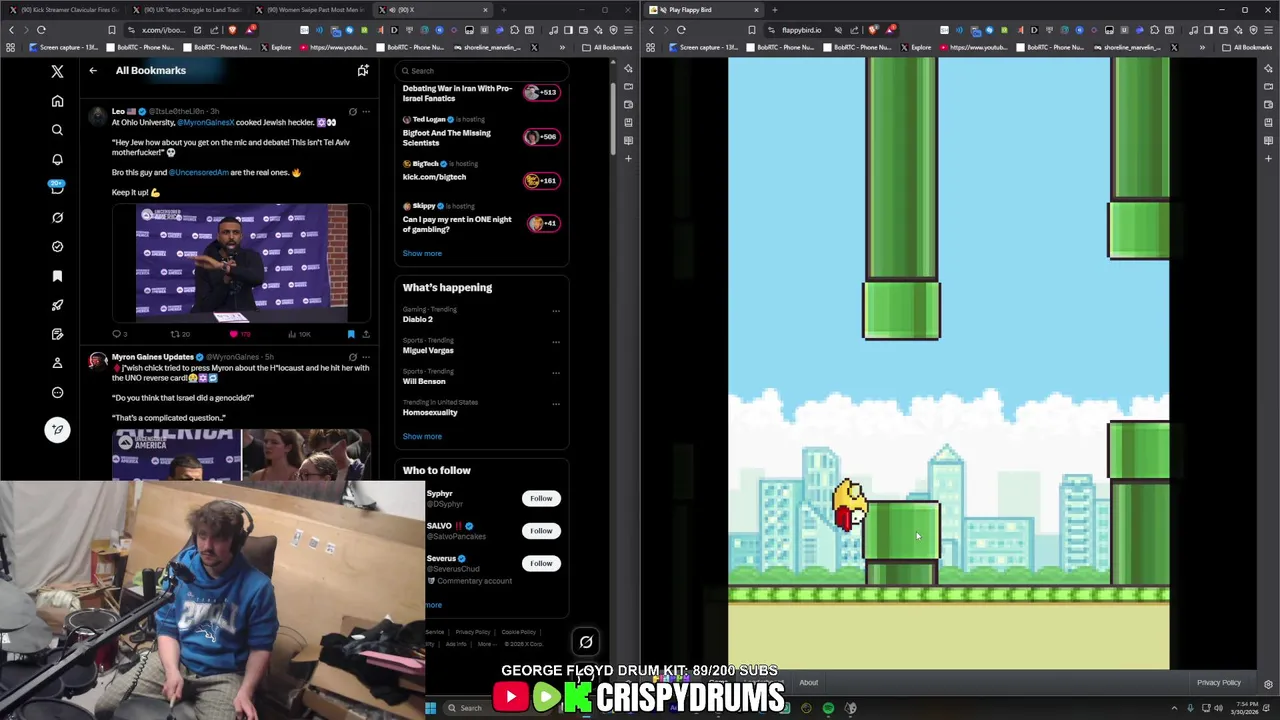The width and height of the screenshot is (1280, 720).
Task: Open the Grok floating button at bottom of X
Action: (x=586, y=642)
